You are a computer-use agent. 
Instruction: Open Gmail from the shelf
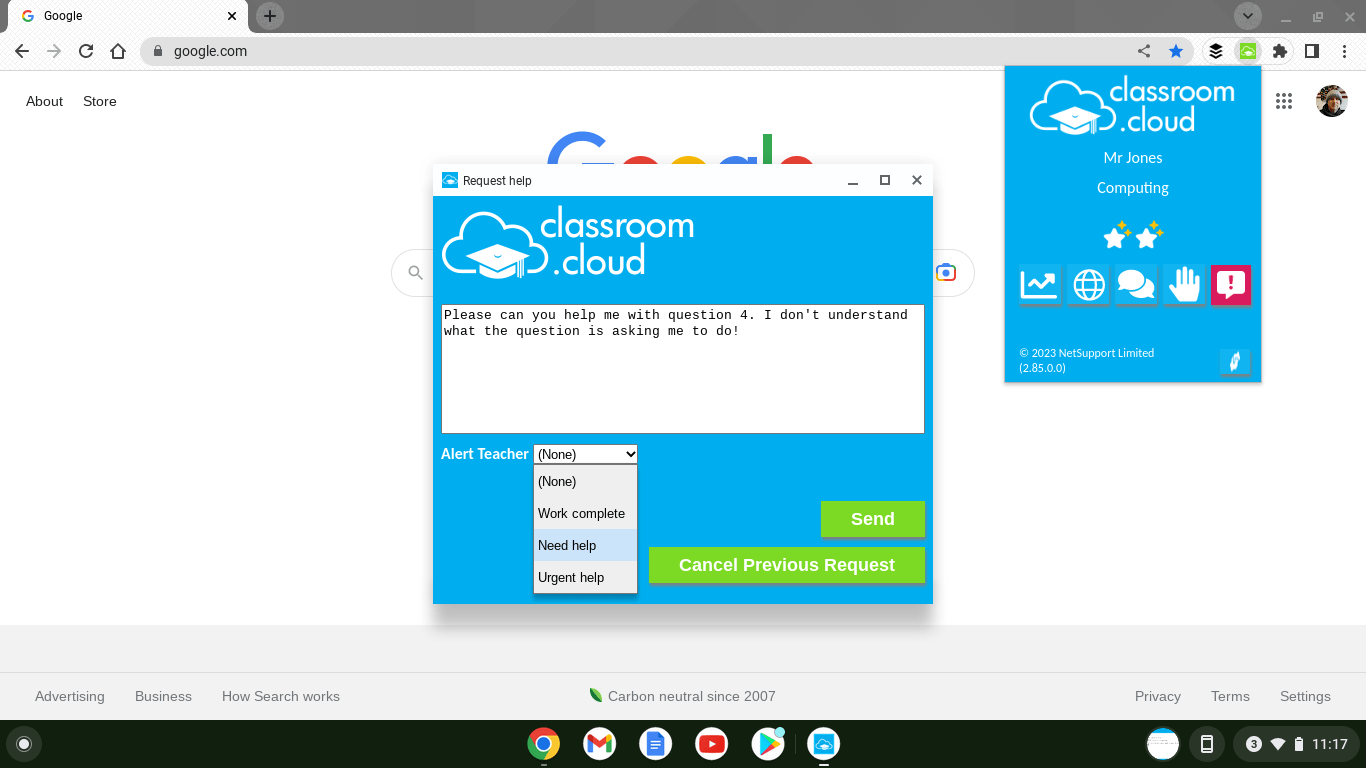(x=600, y=744)
